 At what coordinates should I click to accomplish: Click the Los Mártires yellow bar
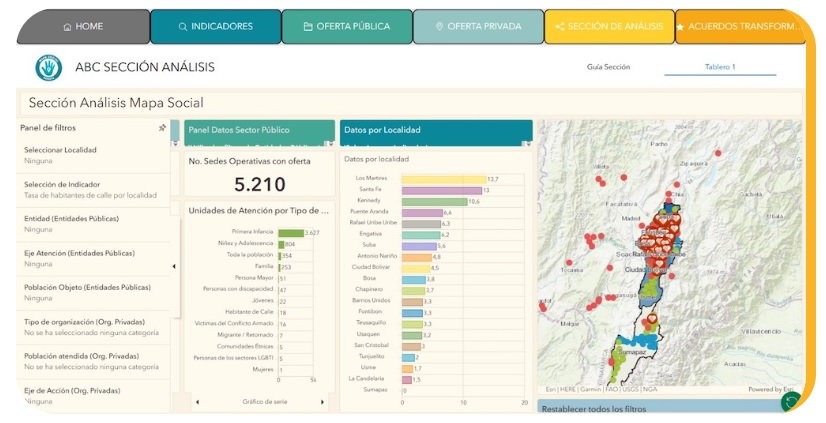point(443,178)
